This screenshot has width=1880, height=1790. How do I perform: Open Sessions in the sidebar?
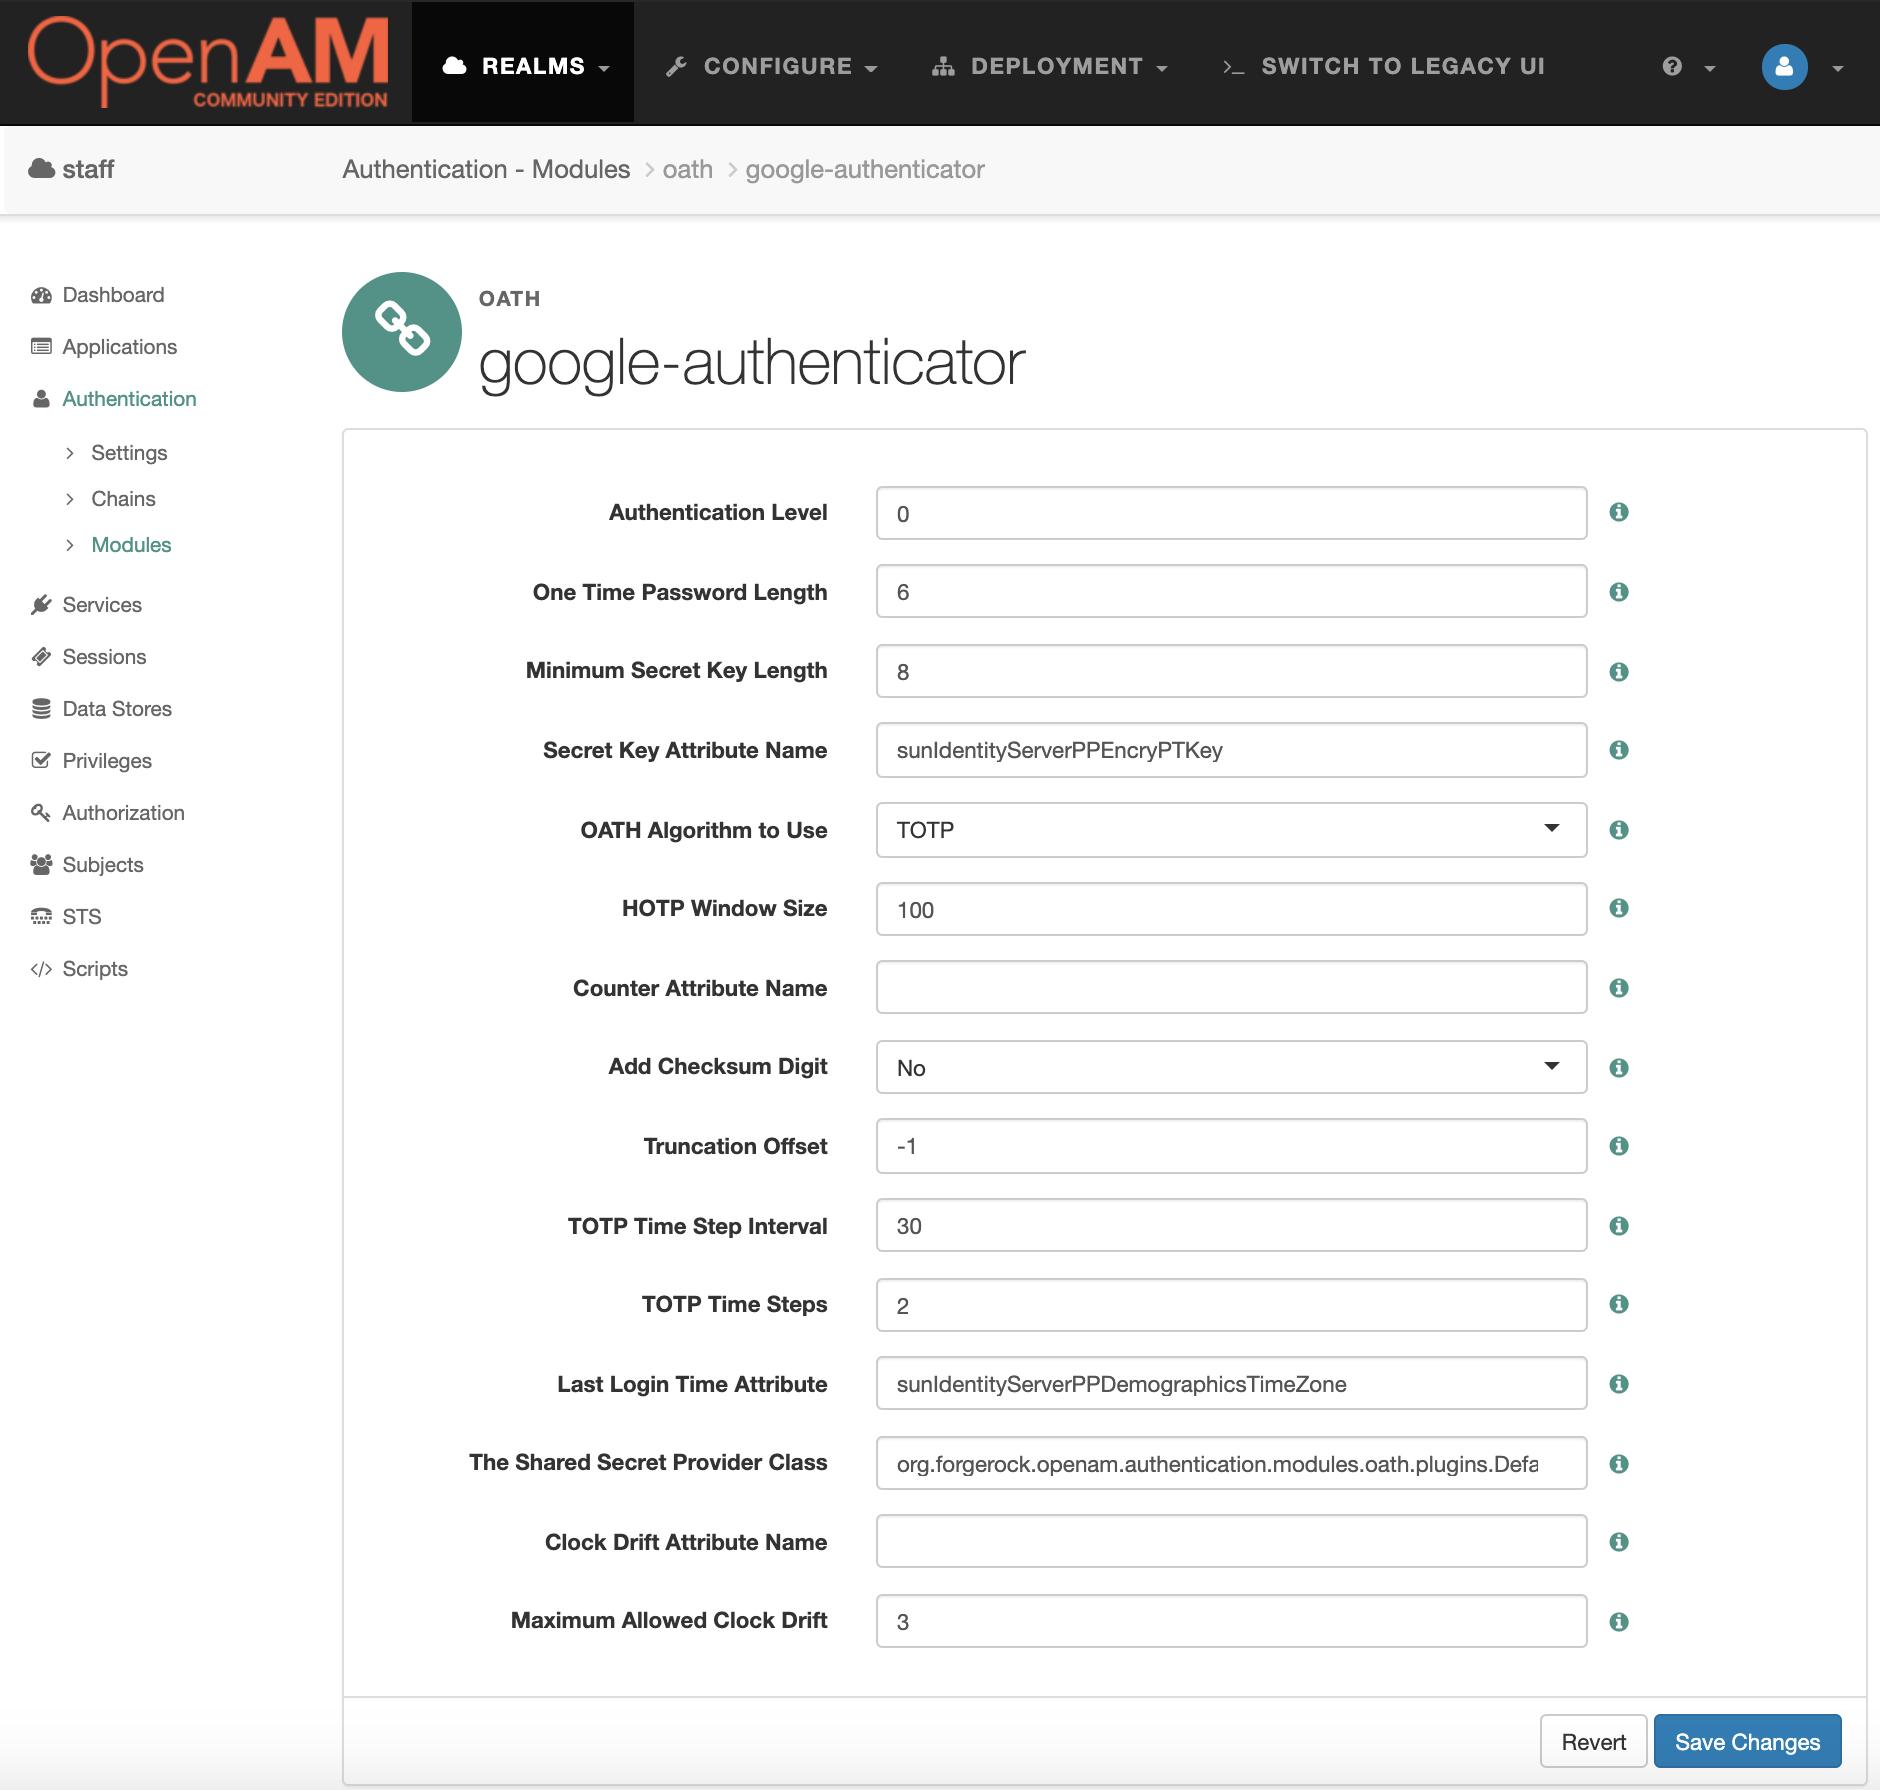click(88, 657)
